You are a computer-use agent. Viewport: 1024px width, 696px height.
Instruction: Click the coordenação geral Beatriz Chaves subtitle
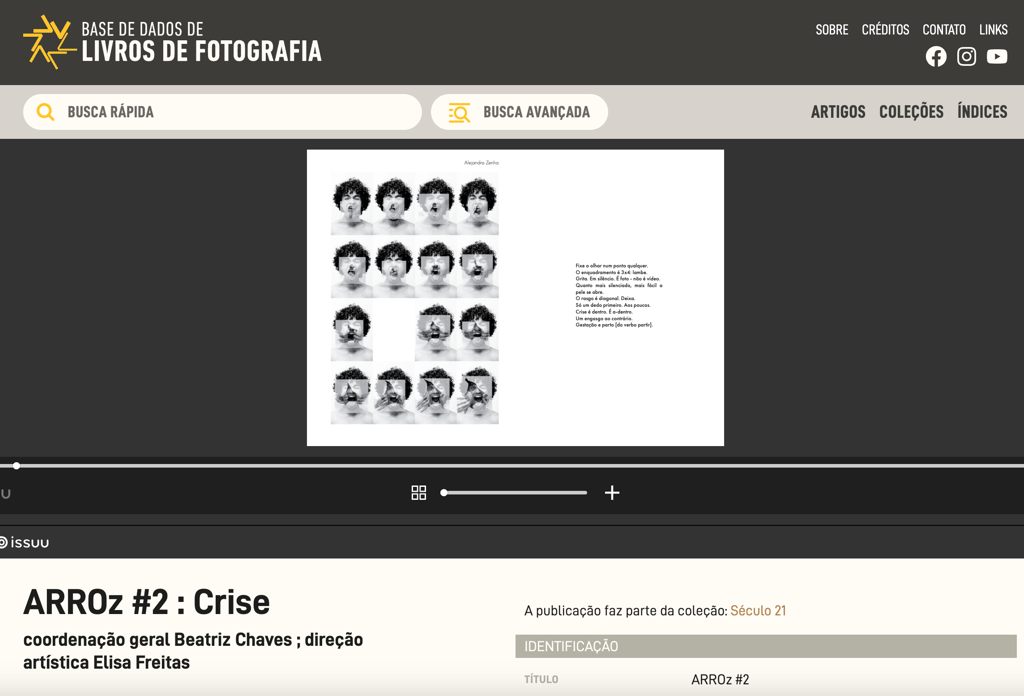[x=193, y=651]
